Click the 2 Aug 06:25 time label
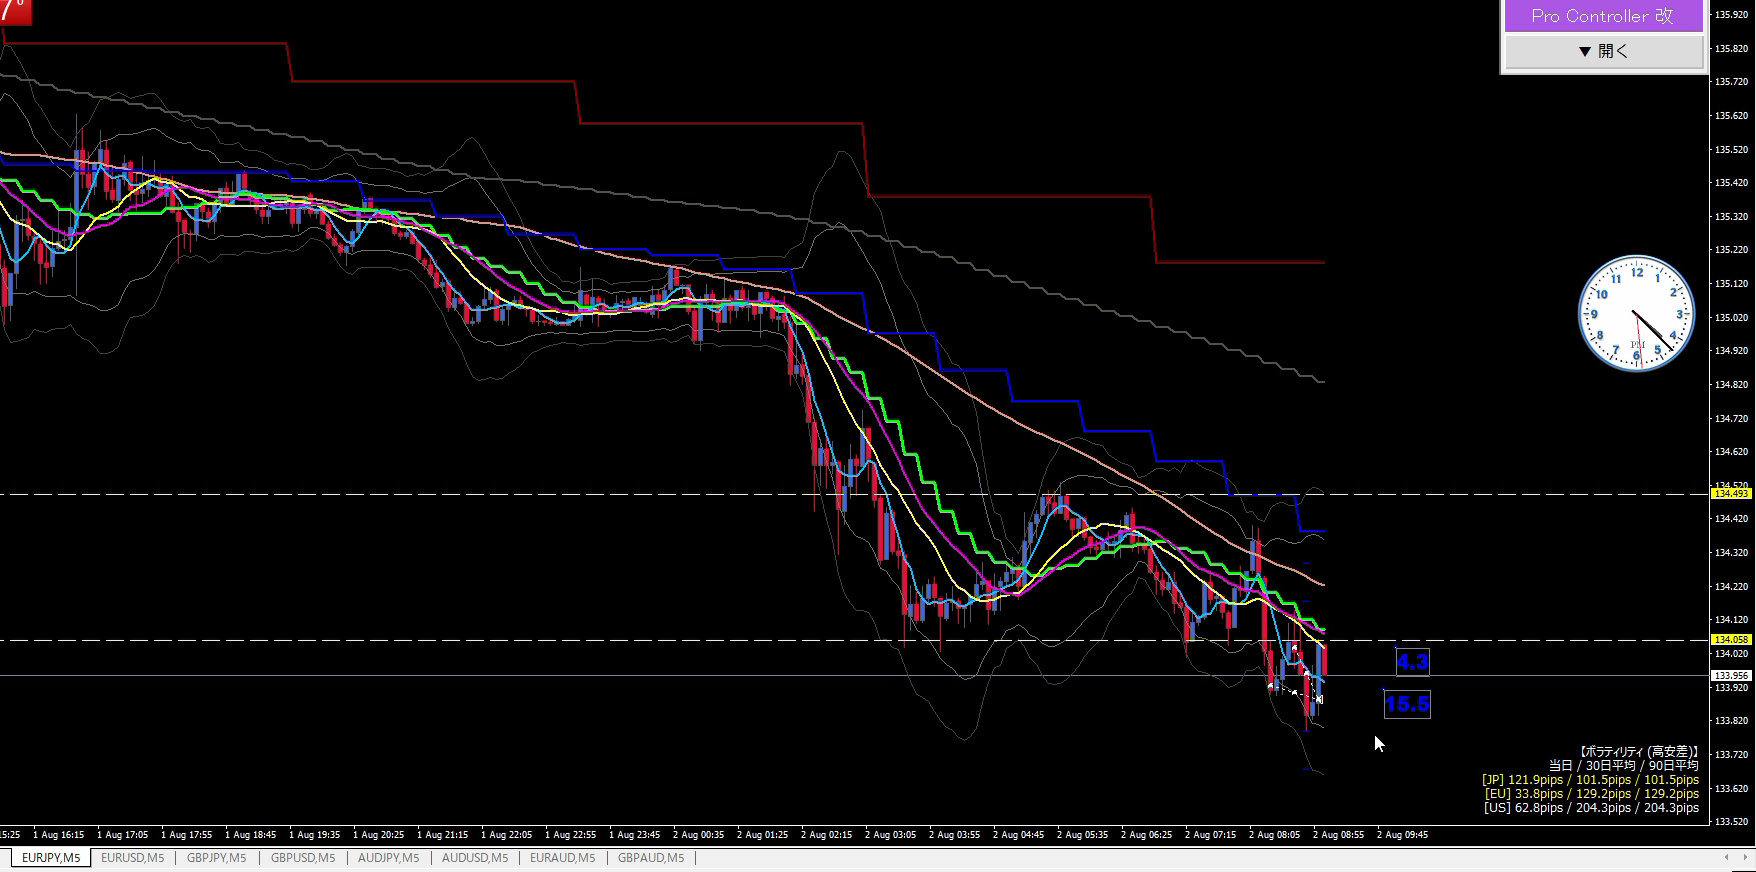 [x=1147, y=835]
